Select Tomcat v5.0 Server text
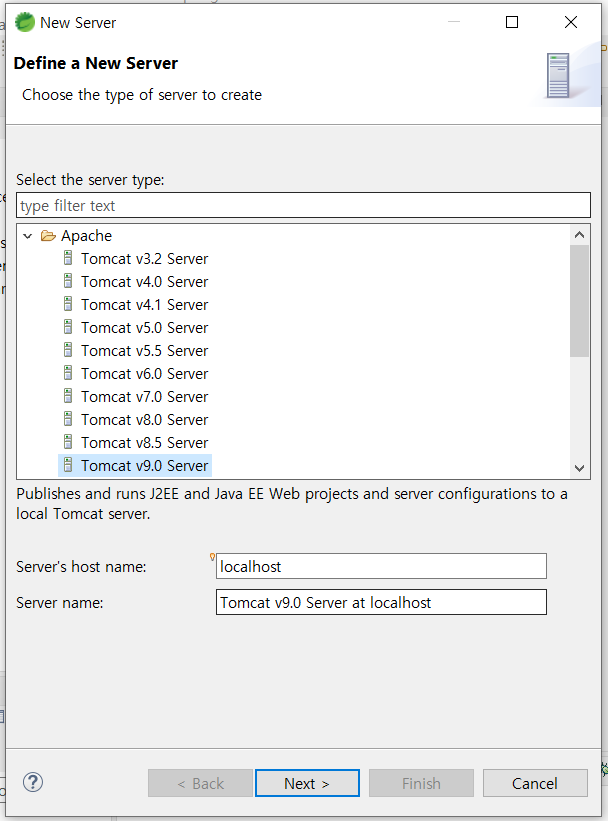Image resolution: width=608 pixels, height=821 pixels. 145,328
